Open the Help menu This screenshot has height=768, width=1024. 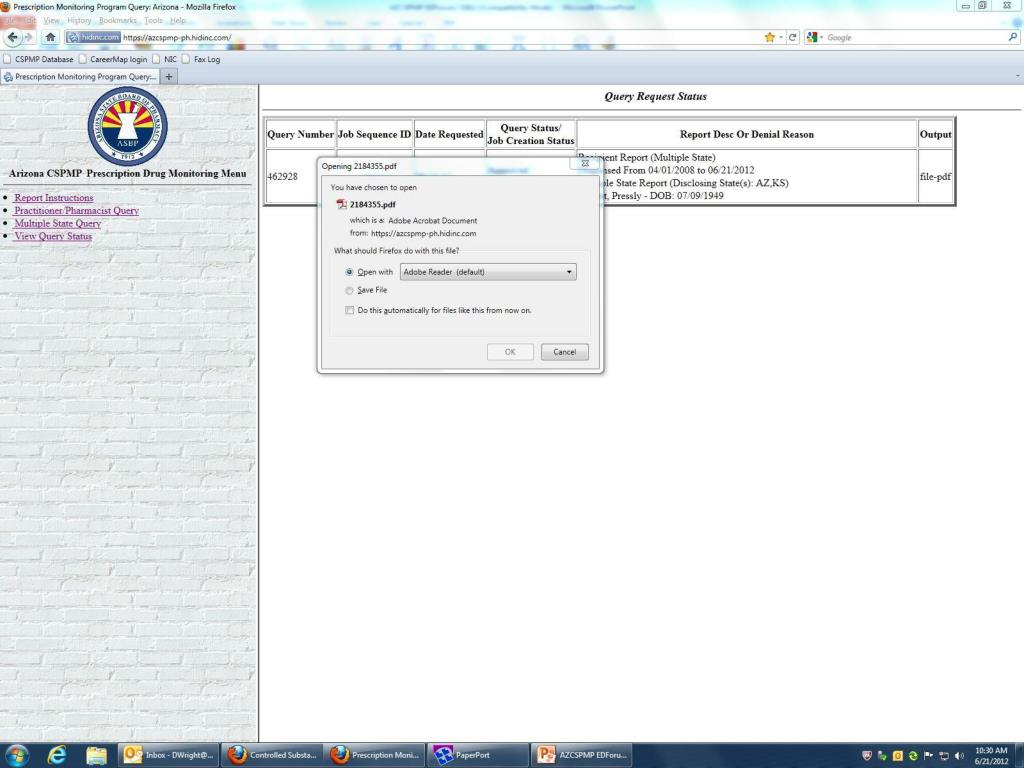(178, 20)
